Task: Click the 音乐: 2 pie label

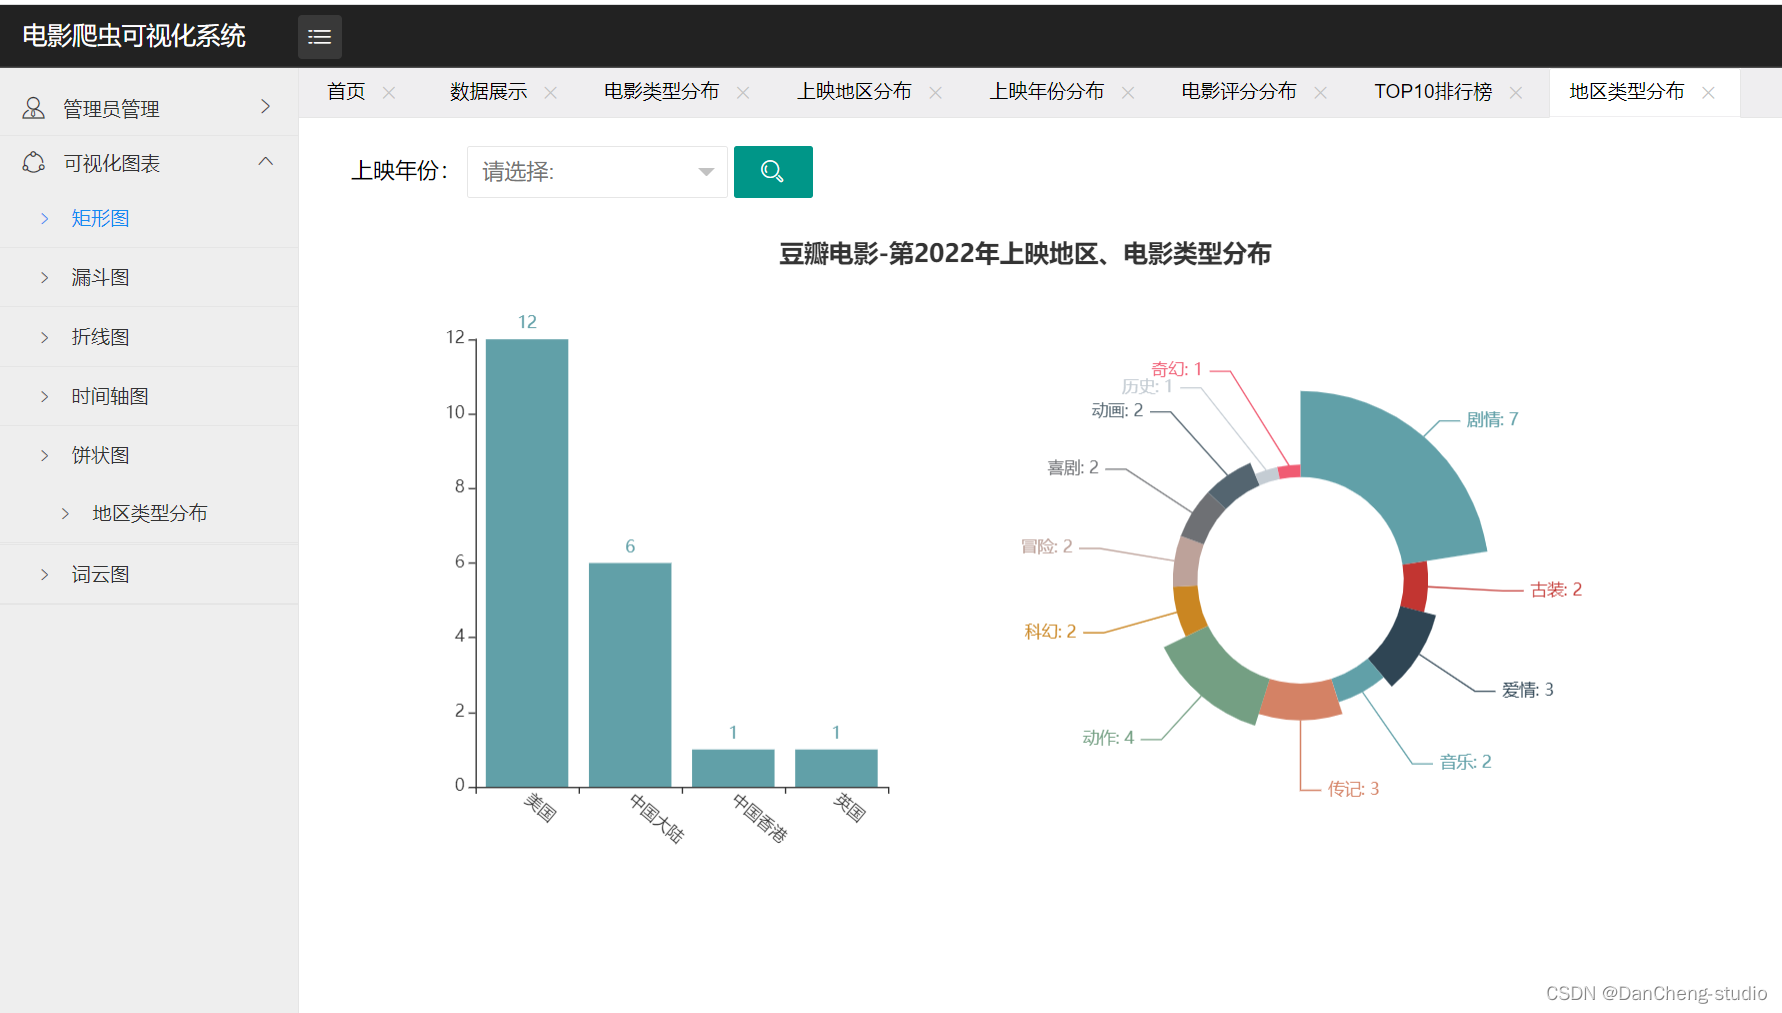Action: [1465, 761]
